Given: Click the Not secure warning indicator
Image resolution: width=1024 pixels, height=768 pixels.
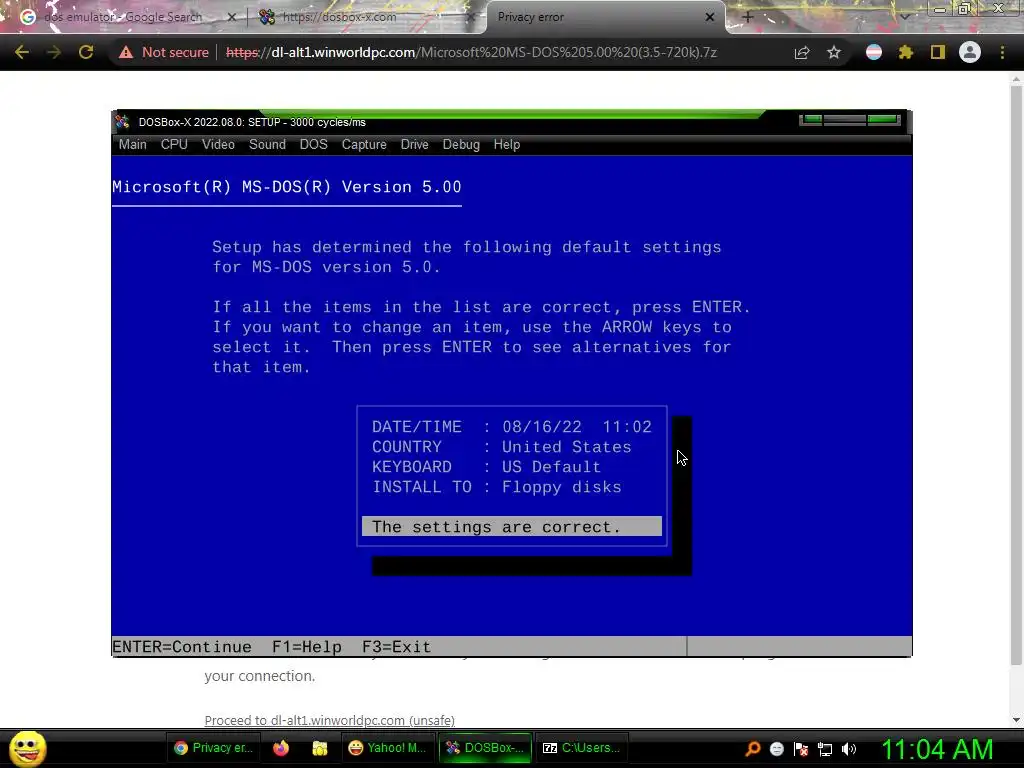Looking at the screenshot, I should pos(163,52).
